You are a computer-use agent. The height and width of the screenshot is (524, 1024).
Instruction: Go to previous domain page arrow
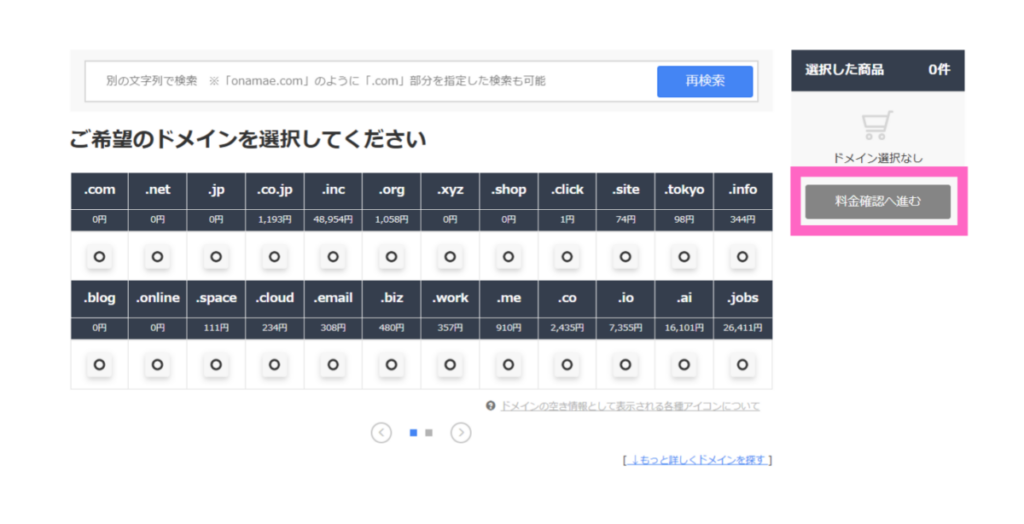(x=381, y=432)
